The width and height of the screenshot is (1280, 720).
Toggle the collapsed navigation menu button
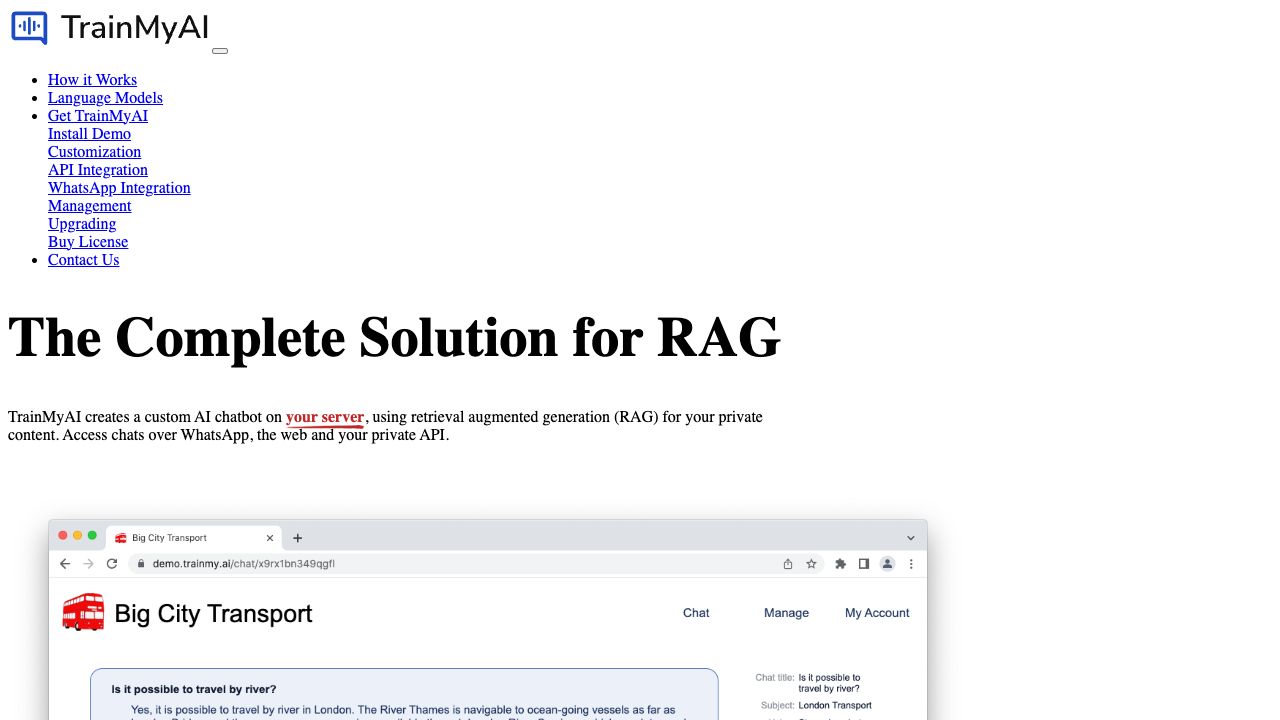coord(220,50)
